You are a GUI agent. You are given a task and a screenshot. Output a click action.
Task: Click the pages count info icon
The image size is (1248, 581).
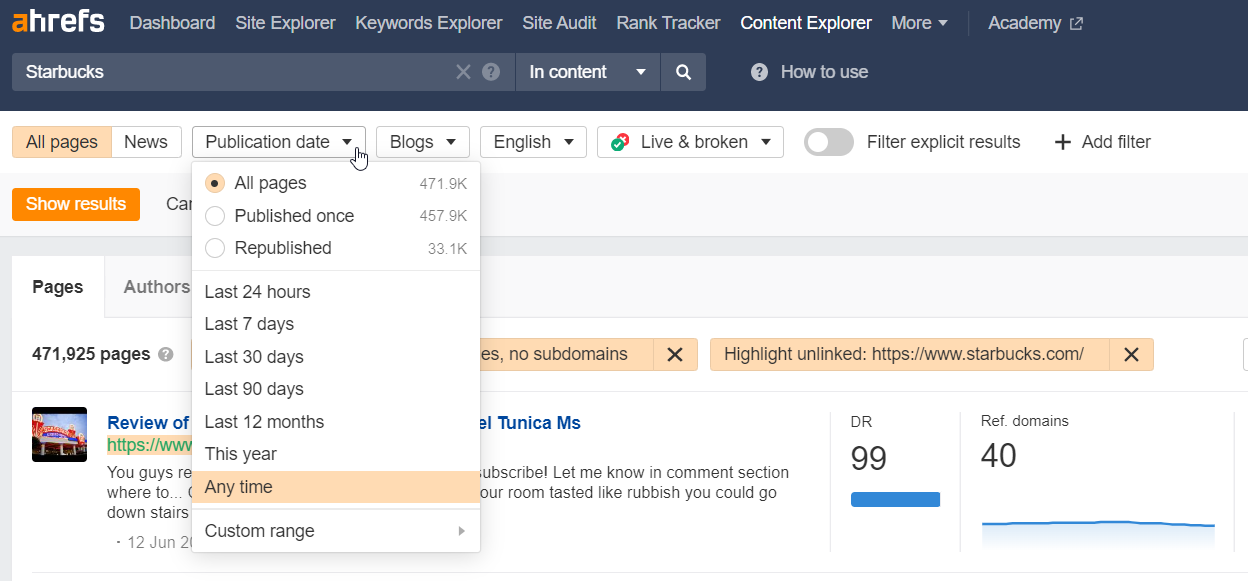(x=166, y=354)
